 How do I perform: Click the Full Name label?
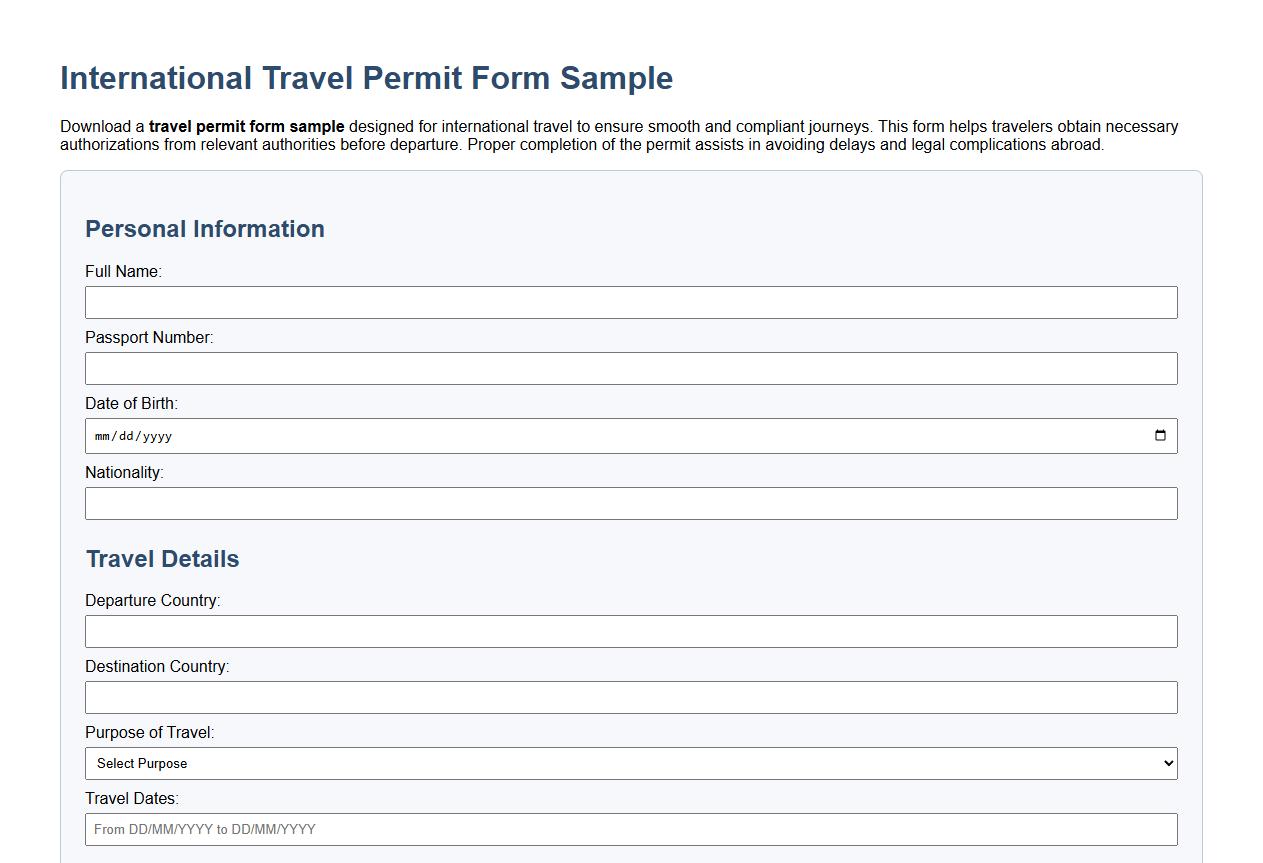[x=124, y=271]
